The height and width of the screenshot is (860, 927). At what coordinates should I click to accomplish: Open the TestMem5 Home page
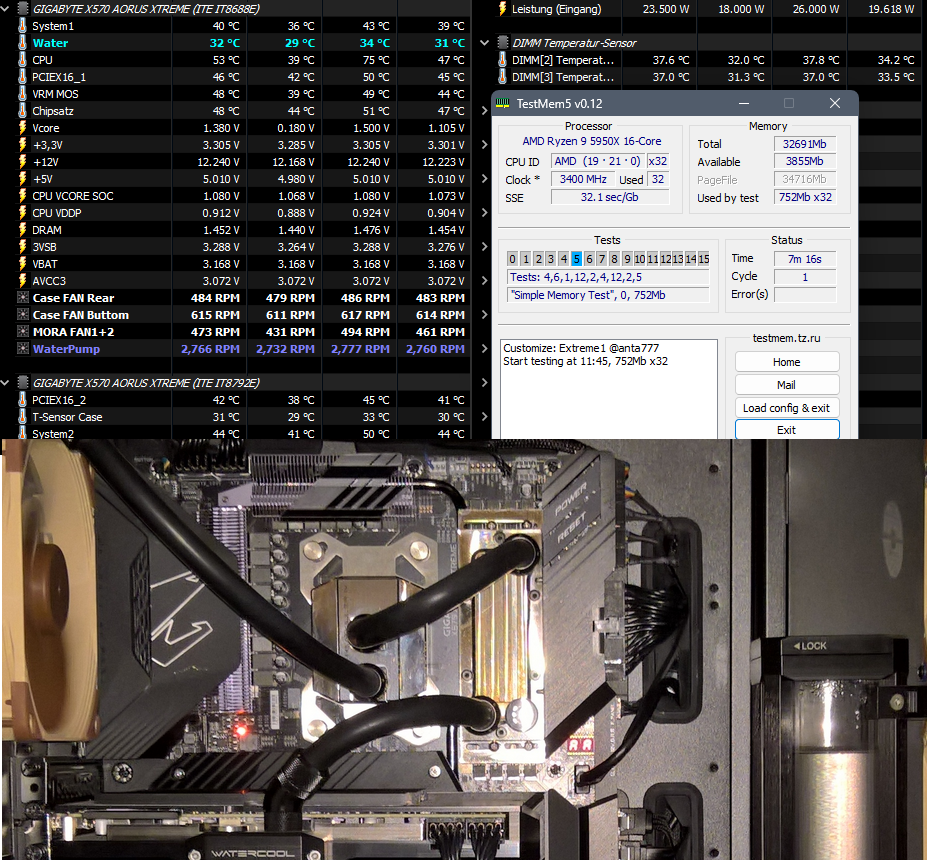click(787, 361)
